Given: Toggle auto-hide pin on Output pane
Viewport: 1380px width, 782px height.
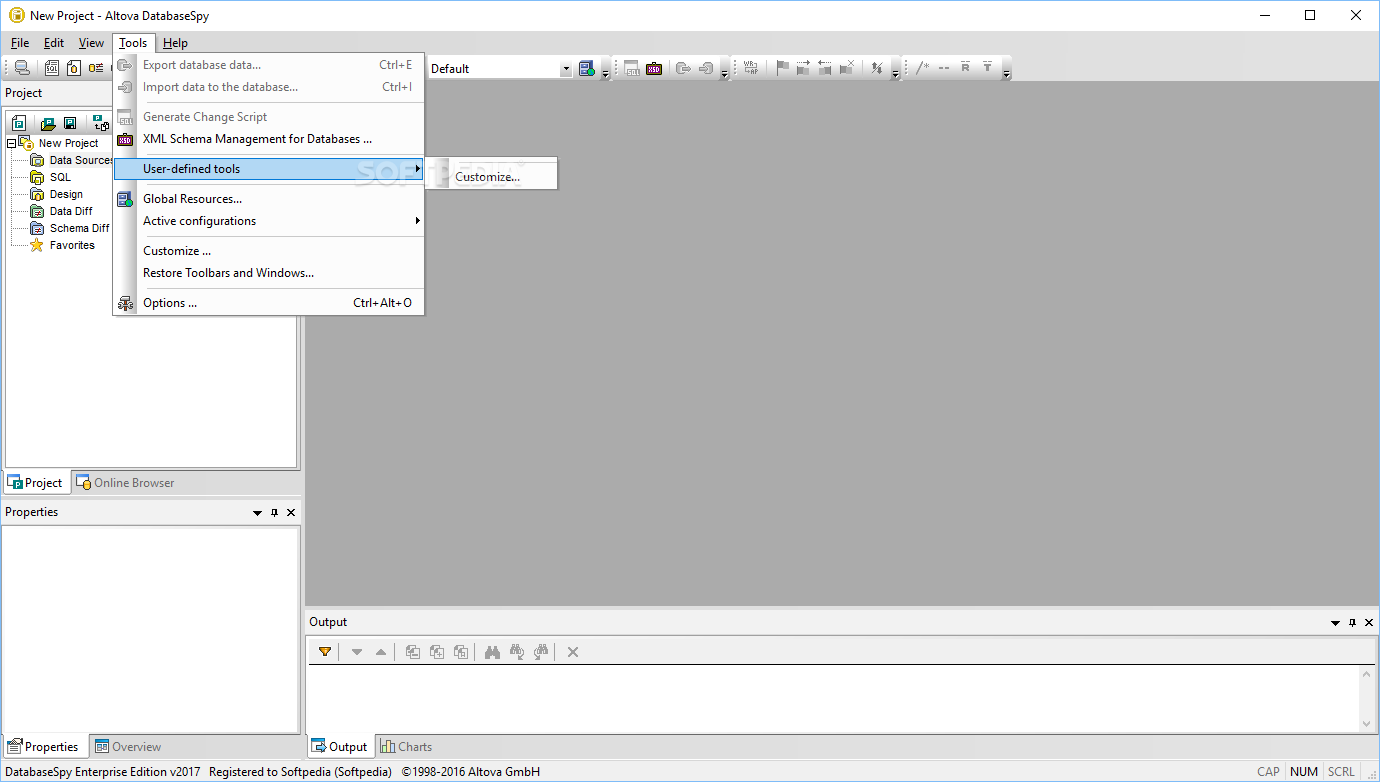Looking at the screenshot, I should pyautogui.click(x=1353, y=623).
